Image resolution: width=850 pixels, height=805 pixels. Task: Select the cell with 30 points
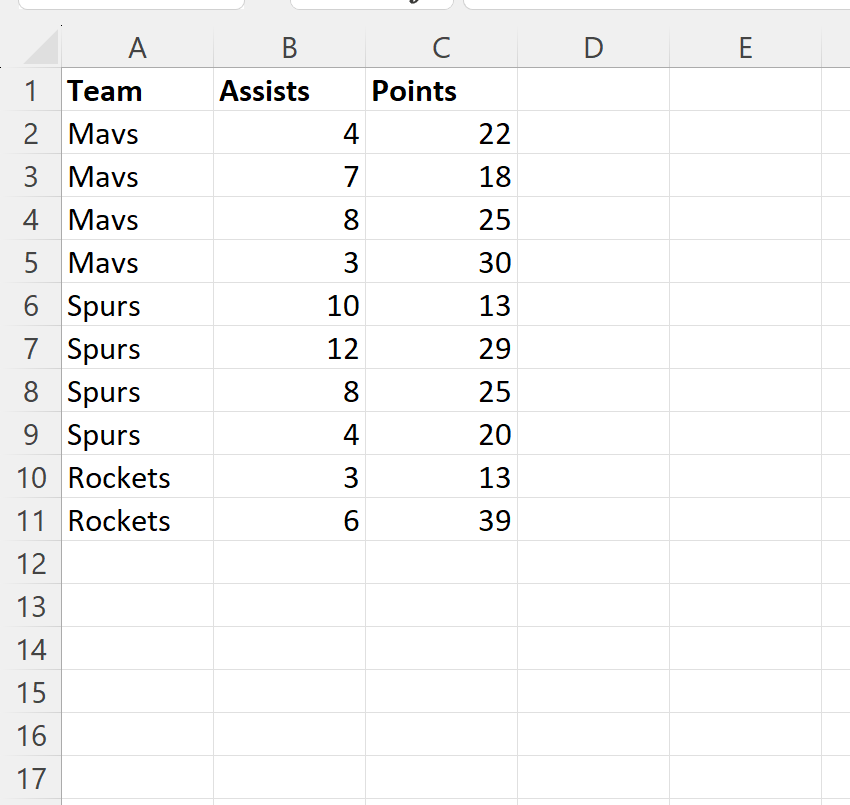pyautogui.click(x=441, y=263)
